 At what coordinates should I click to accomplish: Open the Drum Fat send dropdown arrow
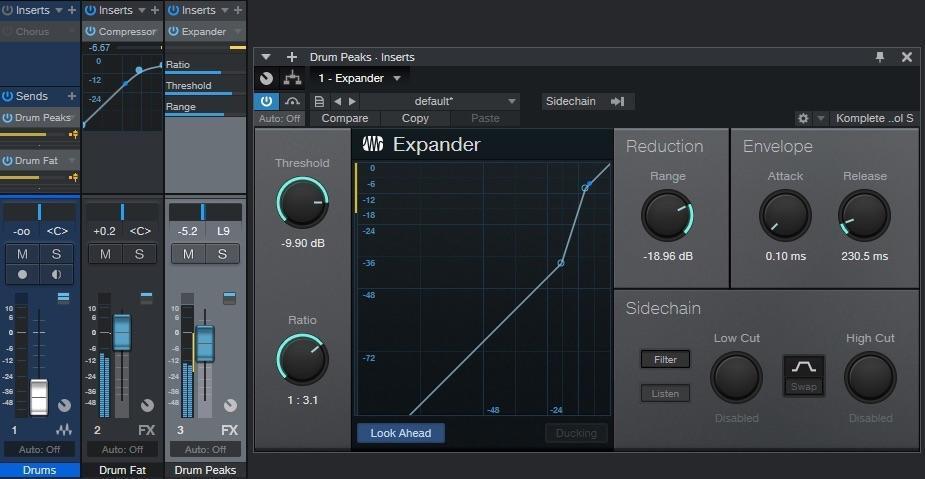(x=72, y=160)
